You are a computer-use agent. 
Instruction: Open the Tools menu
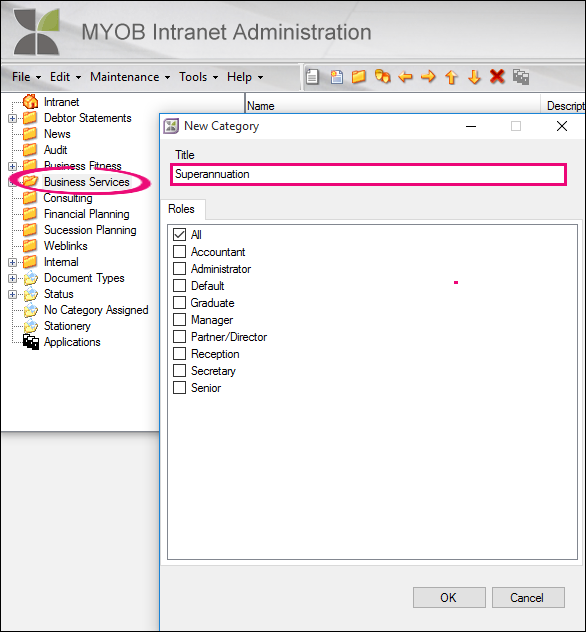198,77
